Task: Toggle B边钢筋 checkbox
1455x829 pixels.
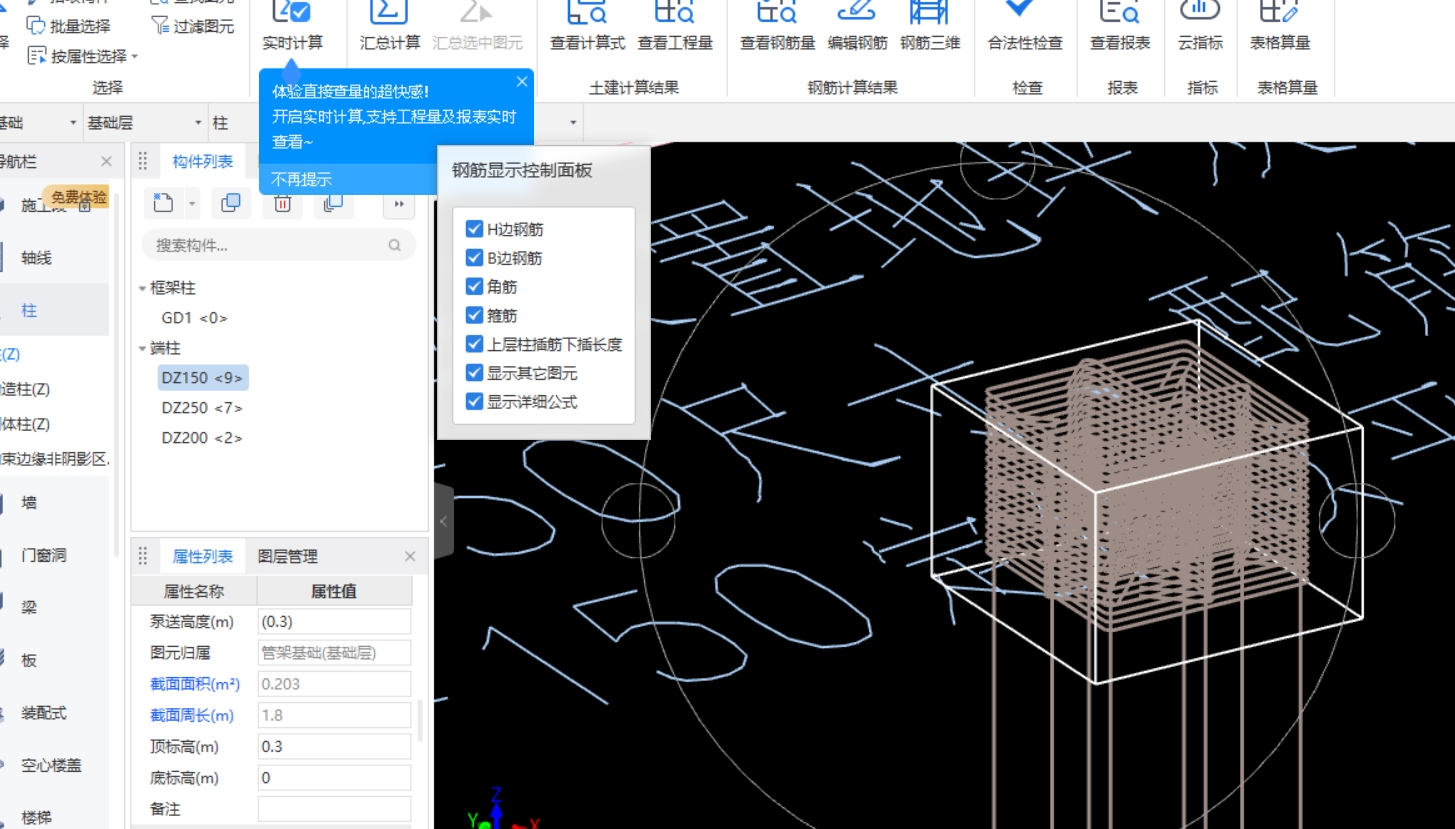Action: [475, 258]
